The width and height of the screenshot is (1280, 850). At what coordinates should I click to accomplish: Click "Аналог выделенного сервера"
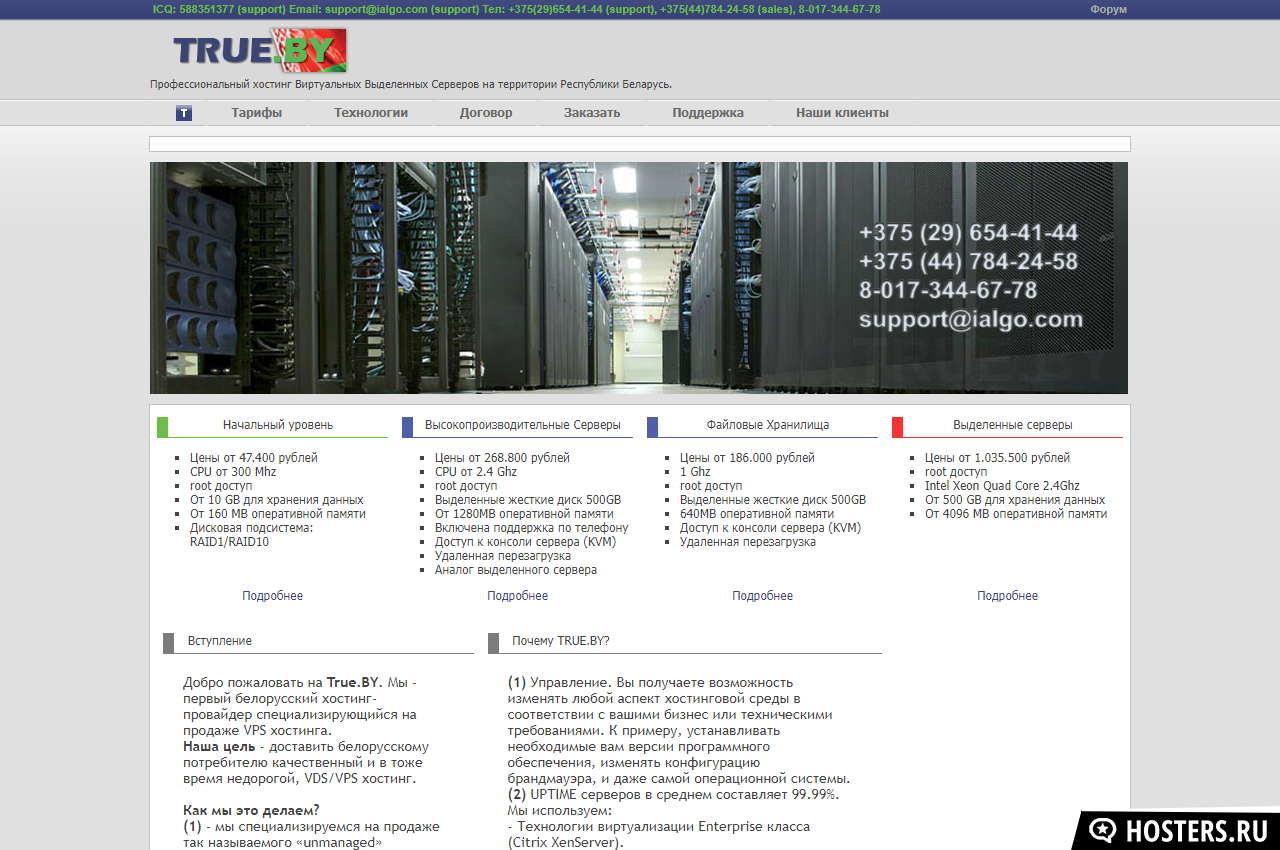coord(516,570)
